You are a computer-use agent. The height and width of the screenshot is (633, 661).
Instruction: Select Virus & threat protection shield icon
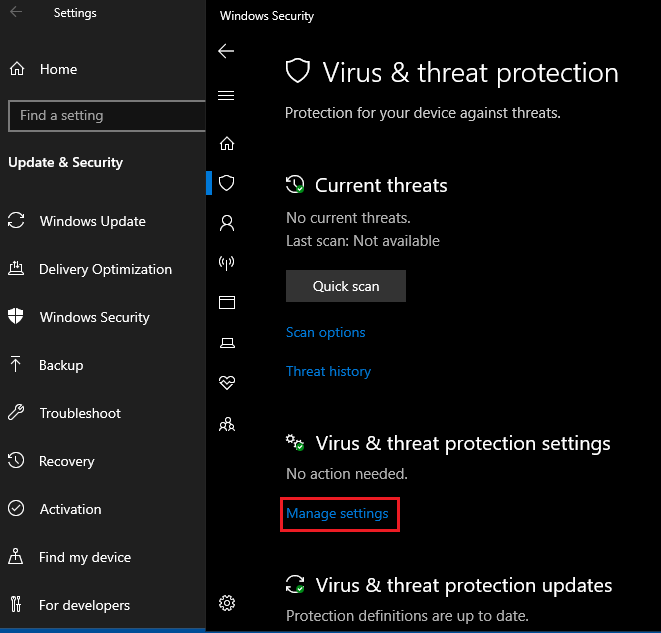(x=227, y=183)
